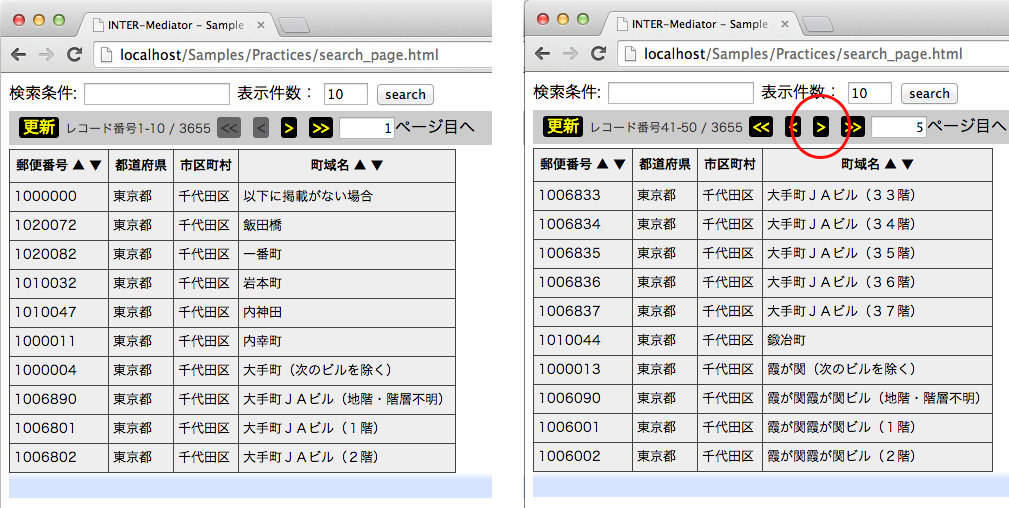Image resolution: width=1009 pixels, height=508 pixels.
Task: Click the 表示件数 field in records 41-50 window
Action: click(x=869, y=93)
